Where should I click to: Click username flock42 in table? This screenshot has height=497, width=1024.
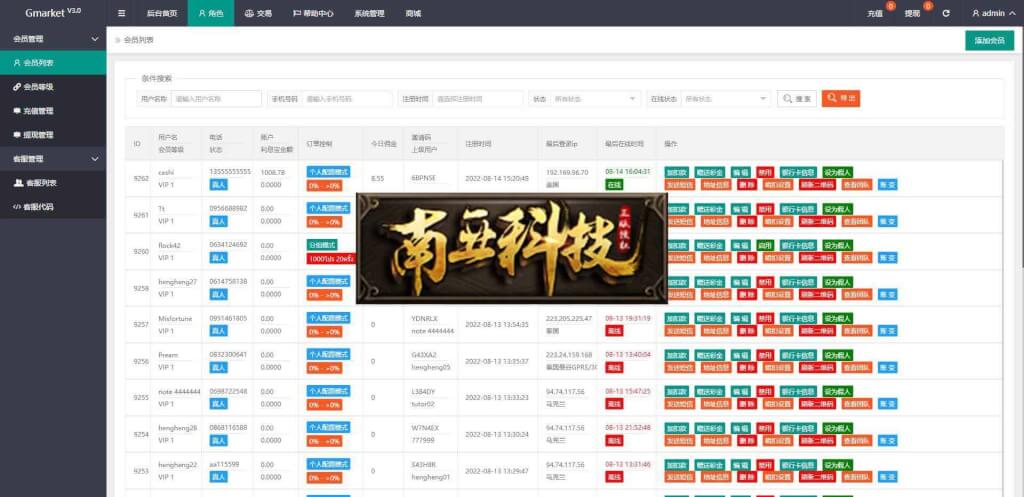[x=169, y=246]
